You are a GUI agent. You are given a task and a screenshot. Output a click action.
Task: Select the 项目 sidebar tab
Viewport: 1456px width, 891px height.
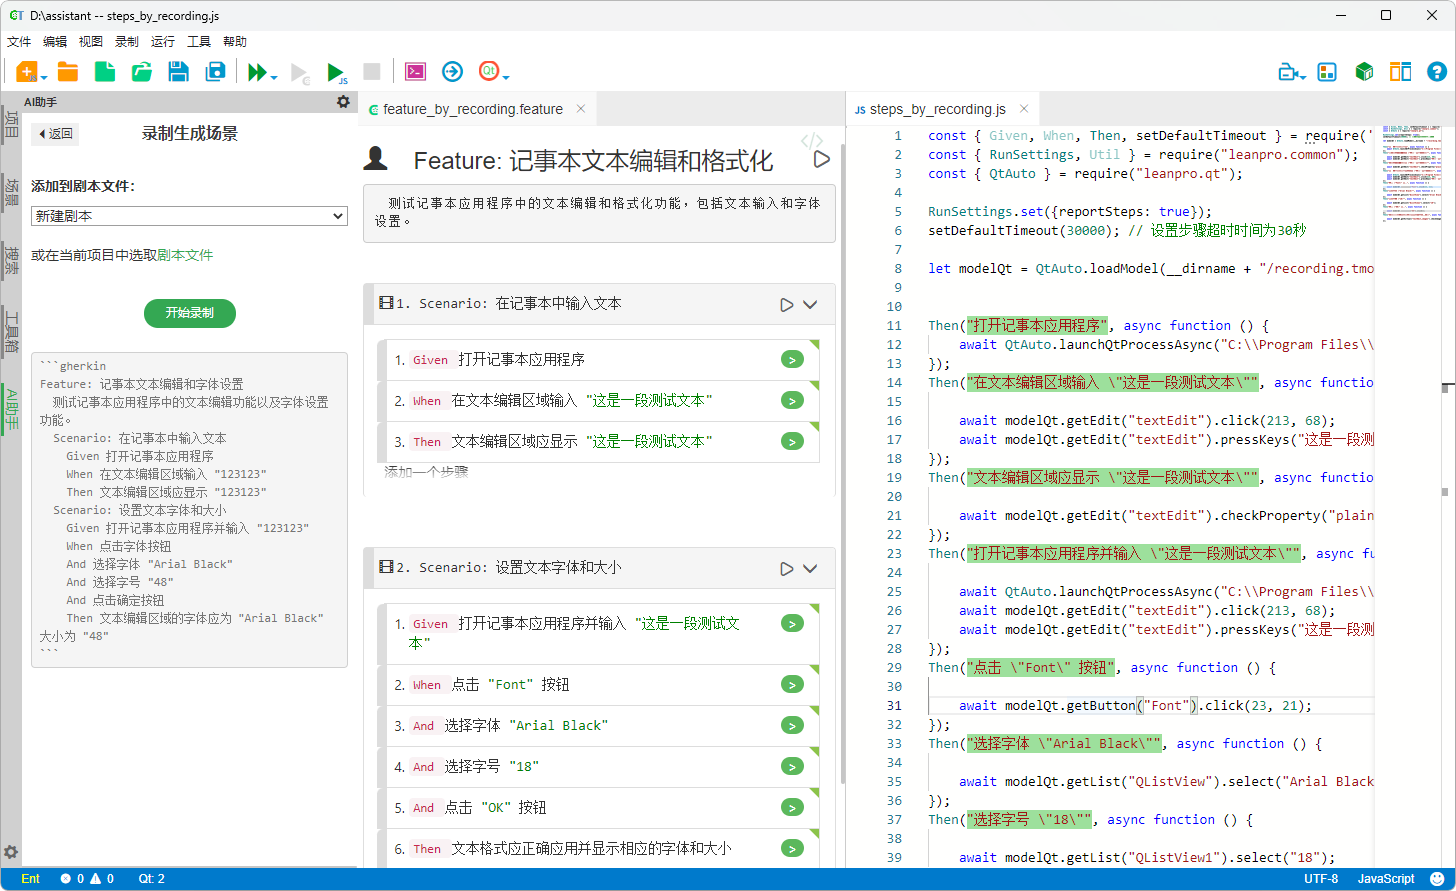point(11,123)
